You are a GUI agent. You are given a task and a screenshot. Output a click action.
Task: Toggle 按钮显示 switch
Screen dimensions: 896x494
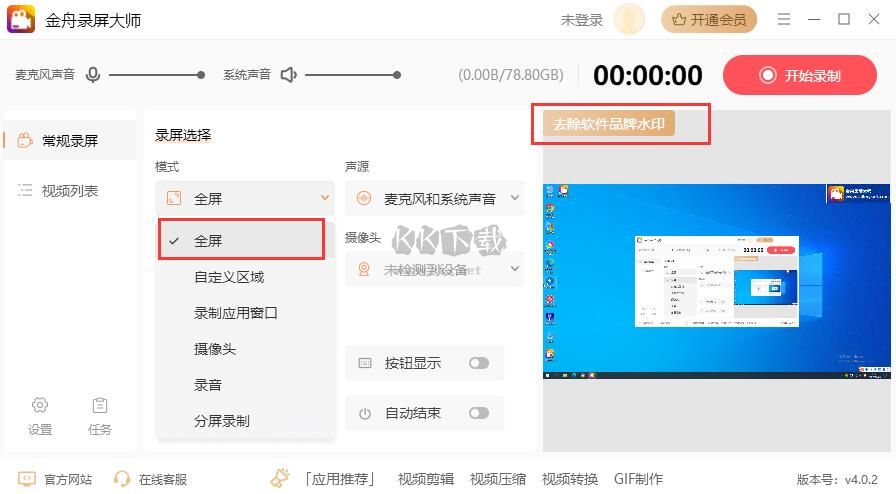pos(479,363)
